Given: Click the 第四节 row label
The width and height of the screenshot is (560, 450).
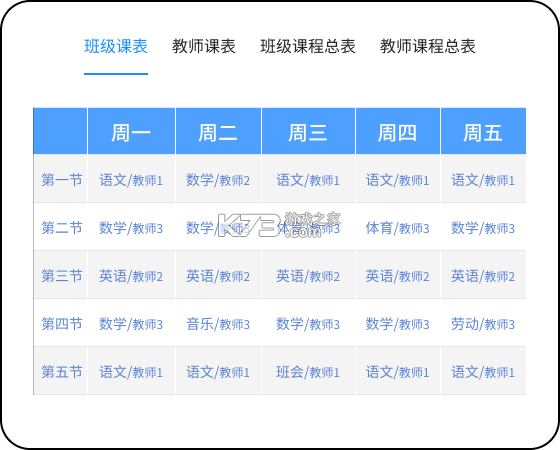Looking at the screenshot, I should click(62, 324).
